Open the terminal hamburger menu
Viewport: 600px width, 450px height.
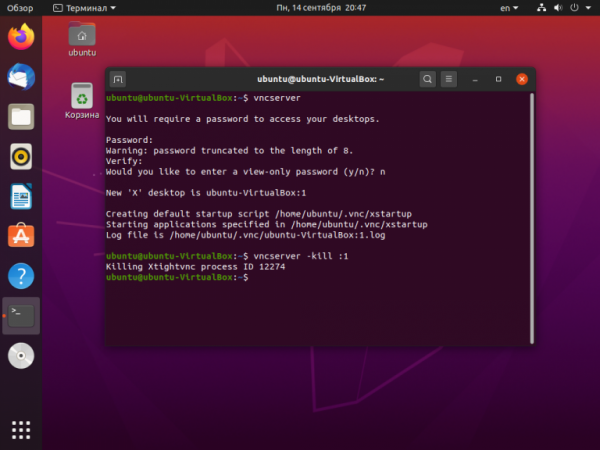tap(449, 79)
